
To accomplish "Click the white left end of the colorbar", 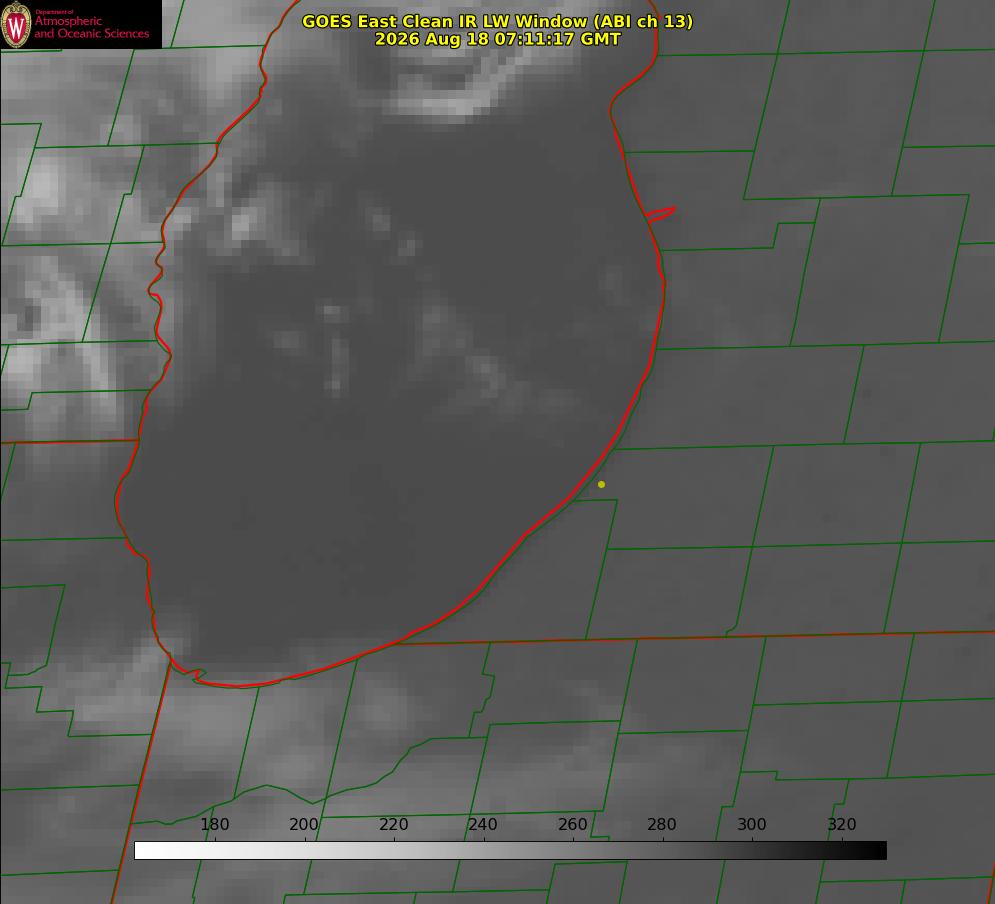I will pyautogui.click(x=146, y=850).
